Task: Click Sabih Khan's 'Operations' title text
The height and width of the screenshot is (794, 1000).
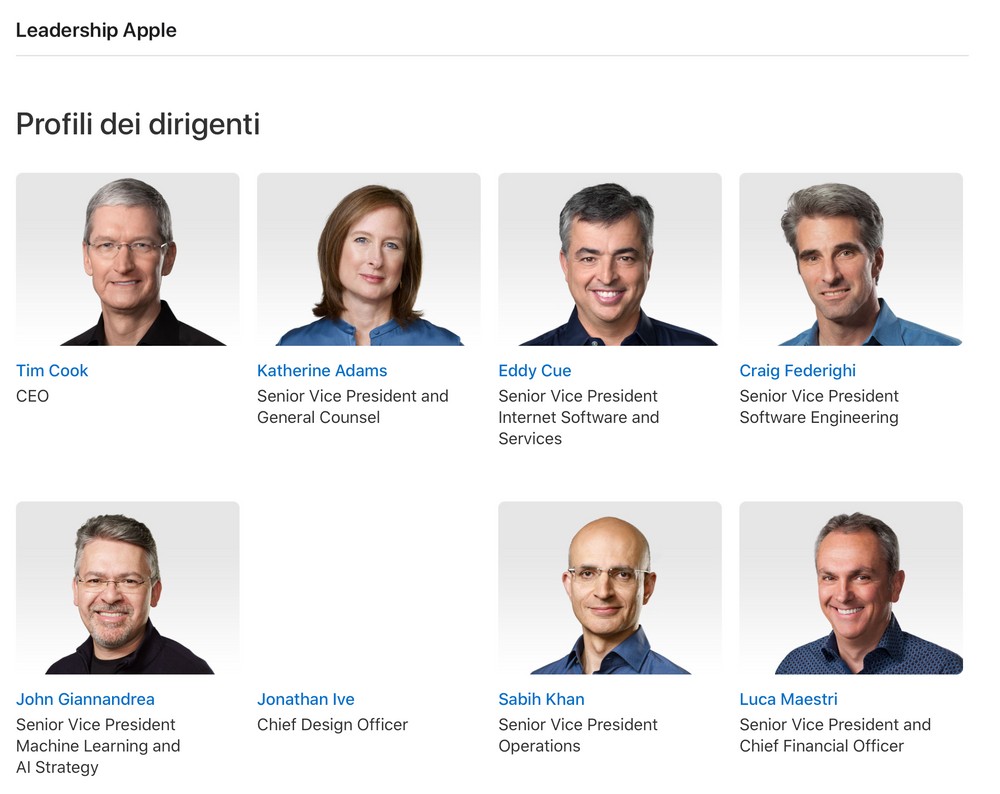Action: tap(539, 746)
